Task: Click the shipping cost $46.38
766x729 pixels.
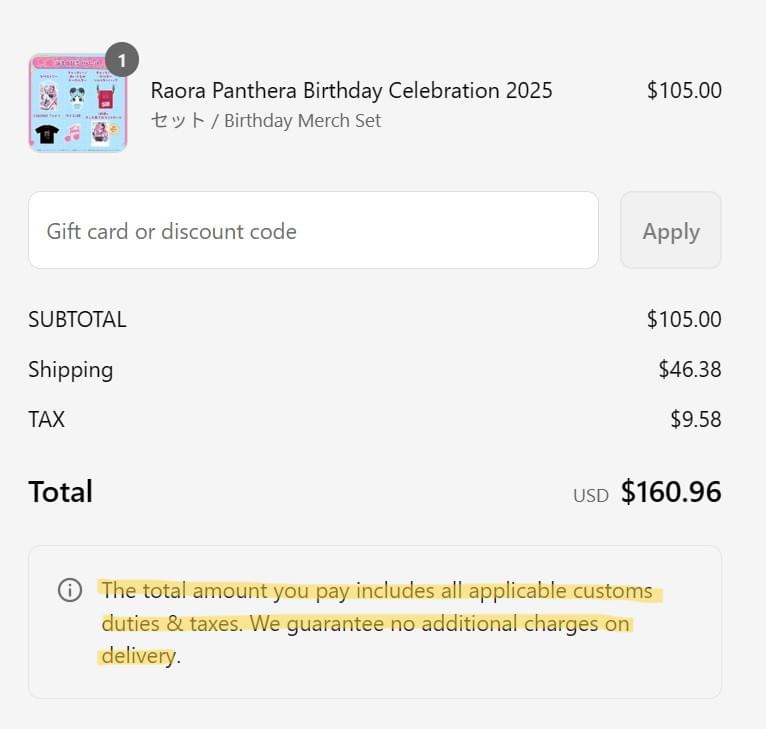Action: coord(690,369)
